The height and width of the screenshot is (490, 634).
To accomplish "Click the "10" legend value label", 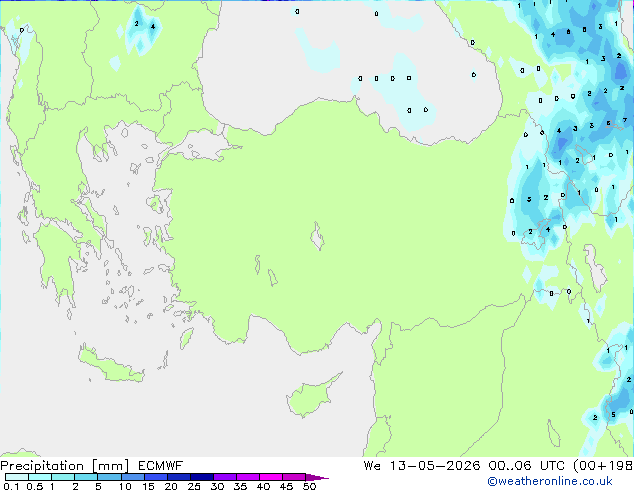I will point(125,486).
